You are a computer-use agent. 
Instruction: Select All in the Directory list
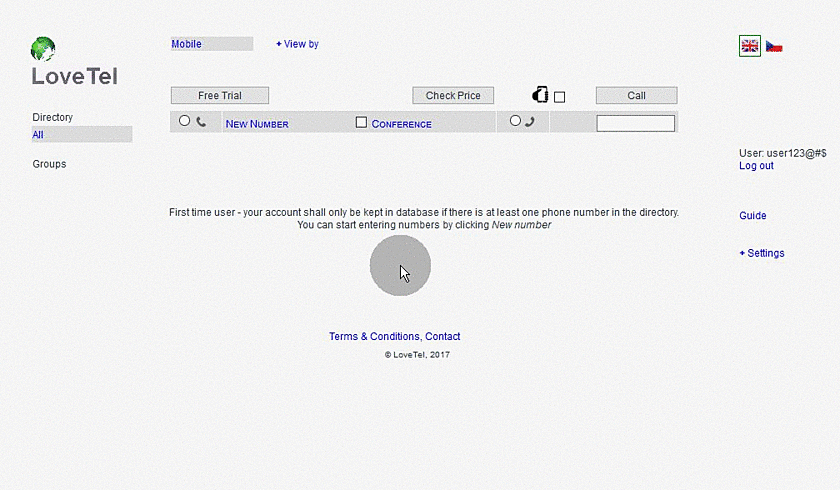tap(38, 135)
